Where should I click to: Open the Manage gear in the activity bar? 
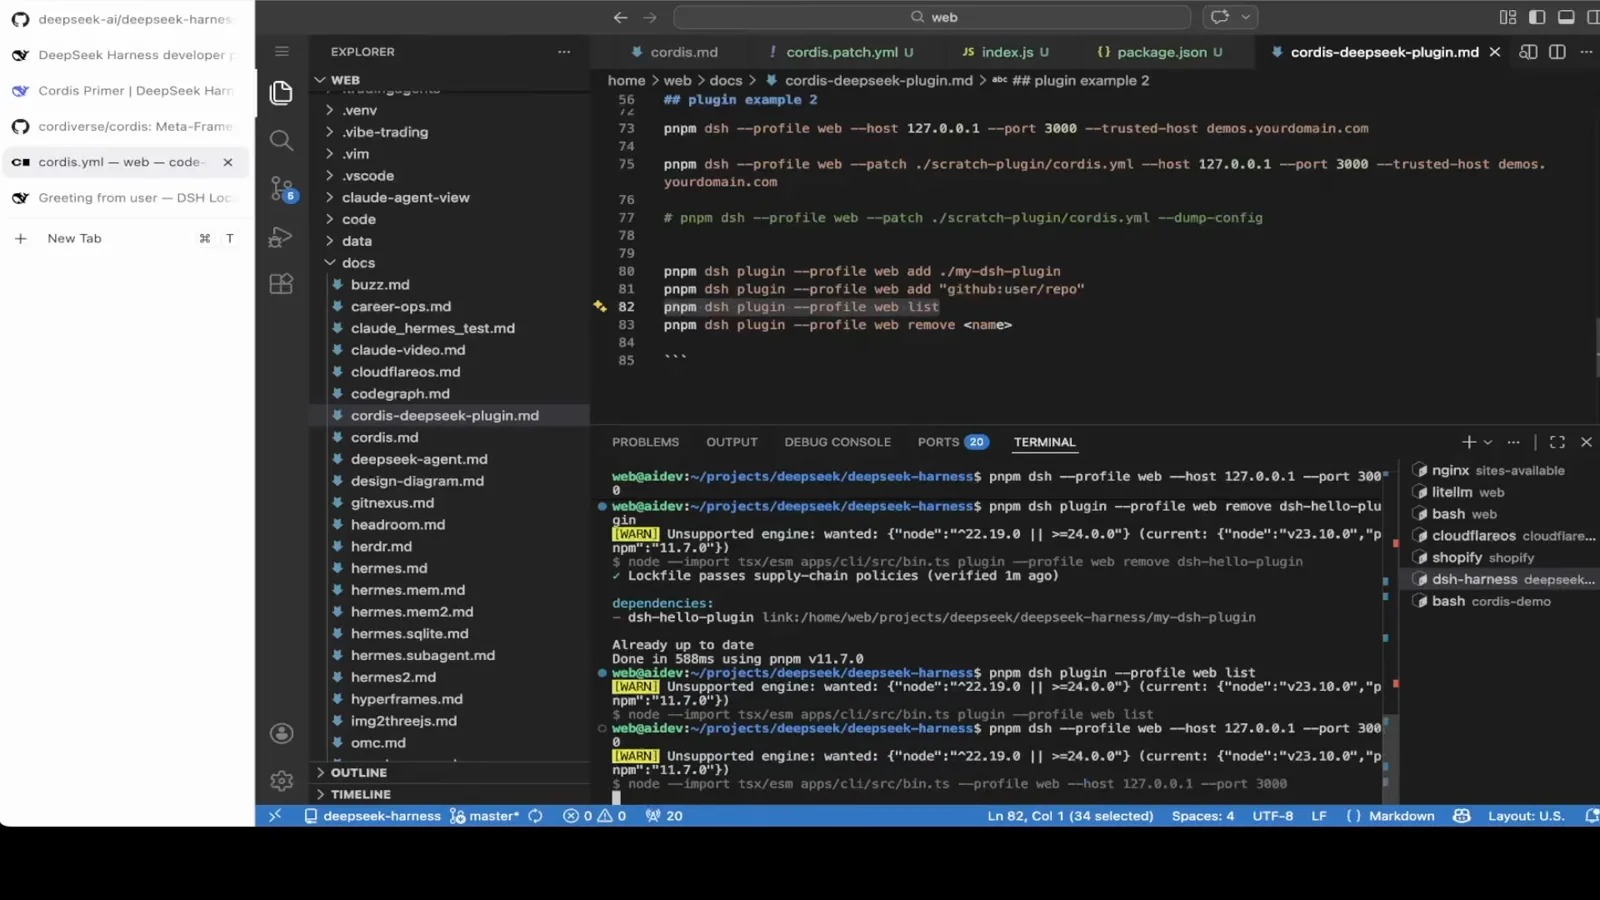click(x=281, y=780)
